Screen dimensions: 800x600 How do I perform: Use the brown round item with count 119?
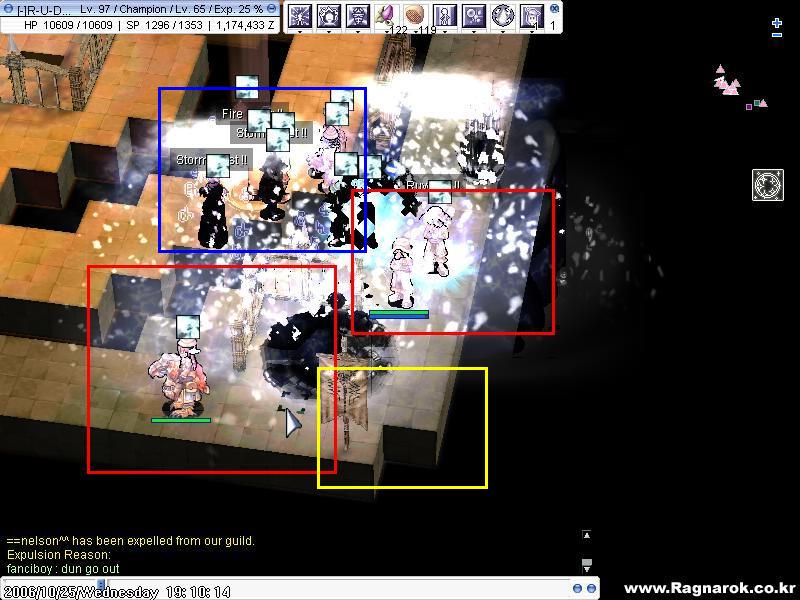click(x=415, y=15)
